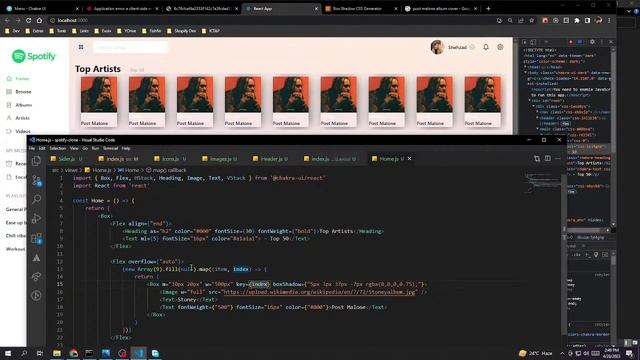Open VS Code Selection menu

(58, 148)
